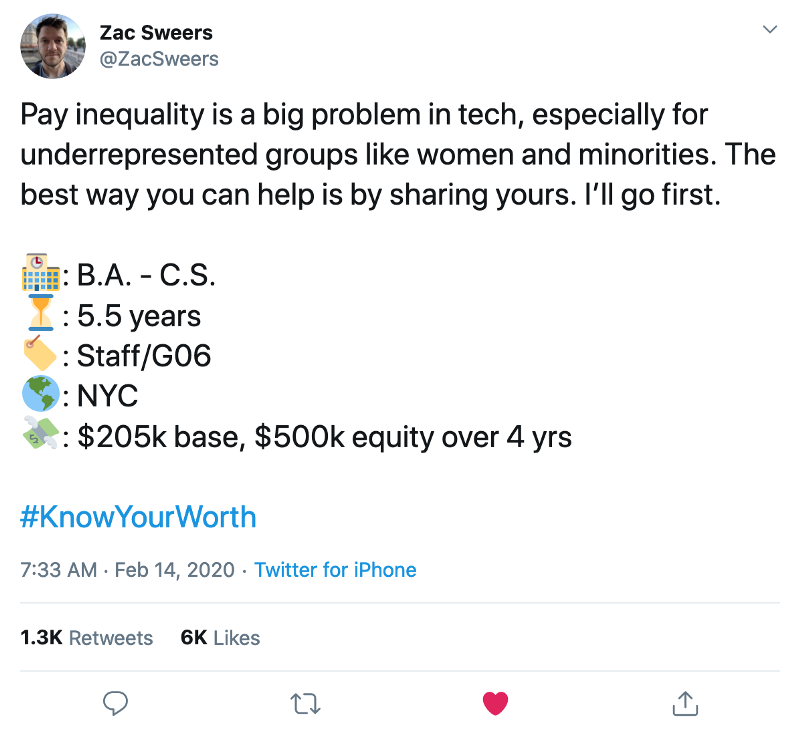Unlike the tweet via red heart
The width and height of the screenshot is (800, 735).
[495, 703]
